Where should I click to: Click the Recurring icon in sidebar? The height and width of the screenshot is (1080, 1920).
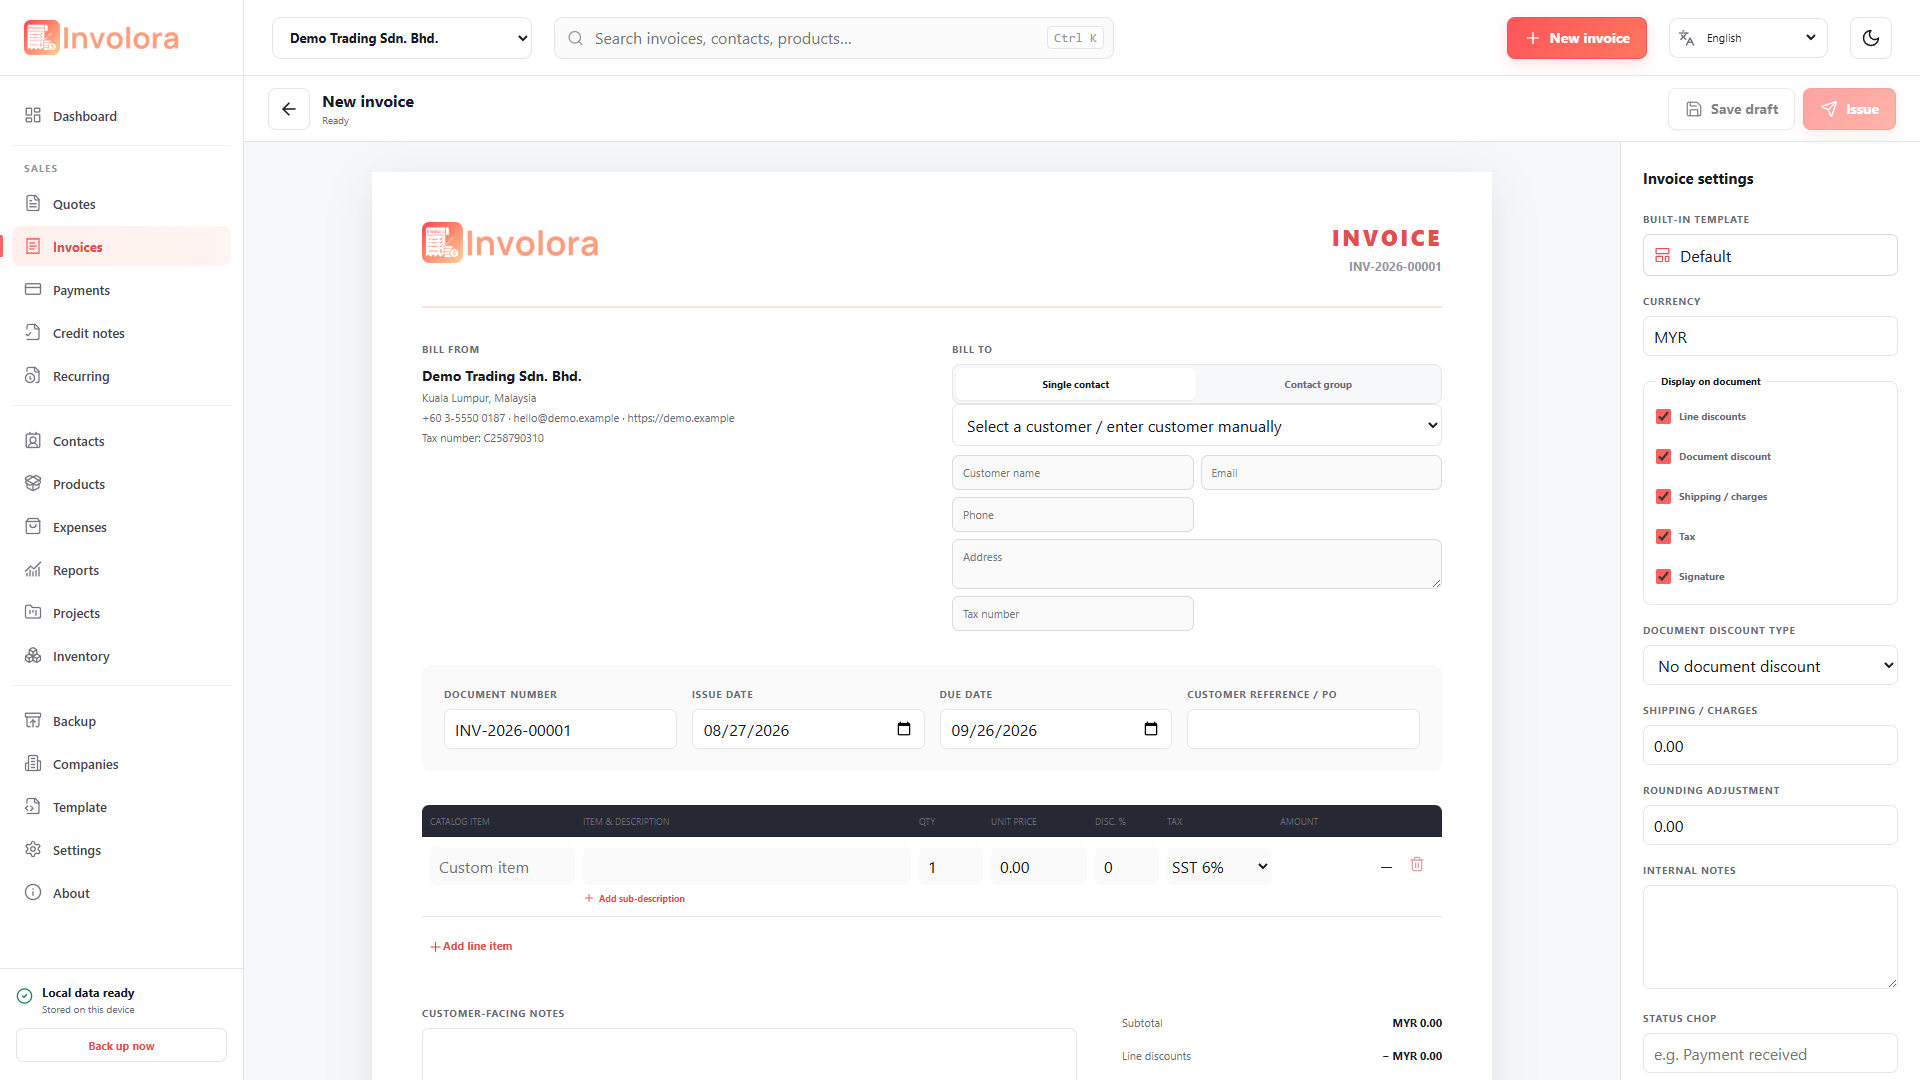(33, 376)
